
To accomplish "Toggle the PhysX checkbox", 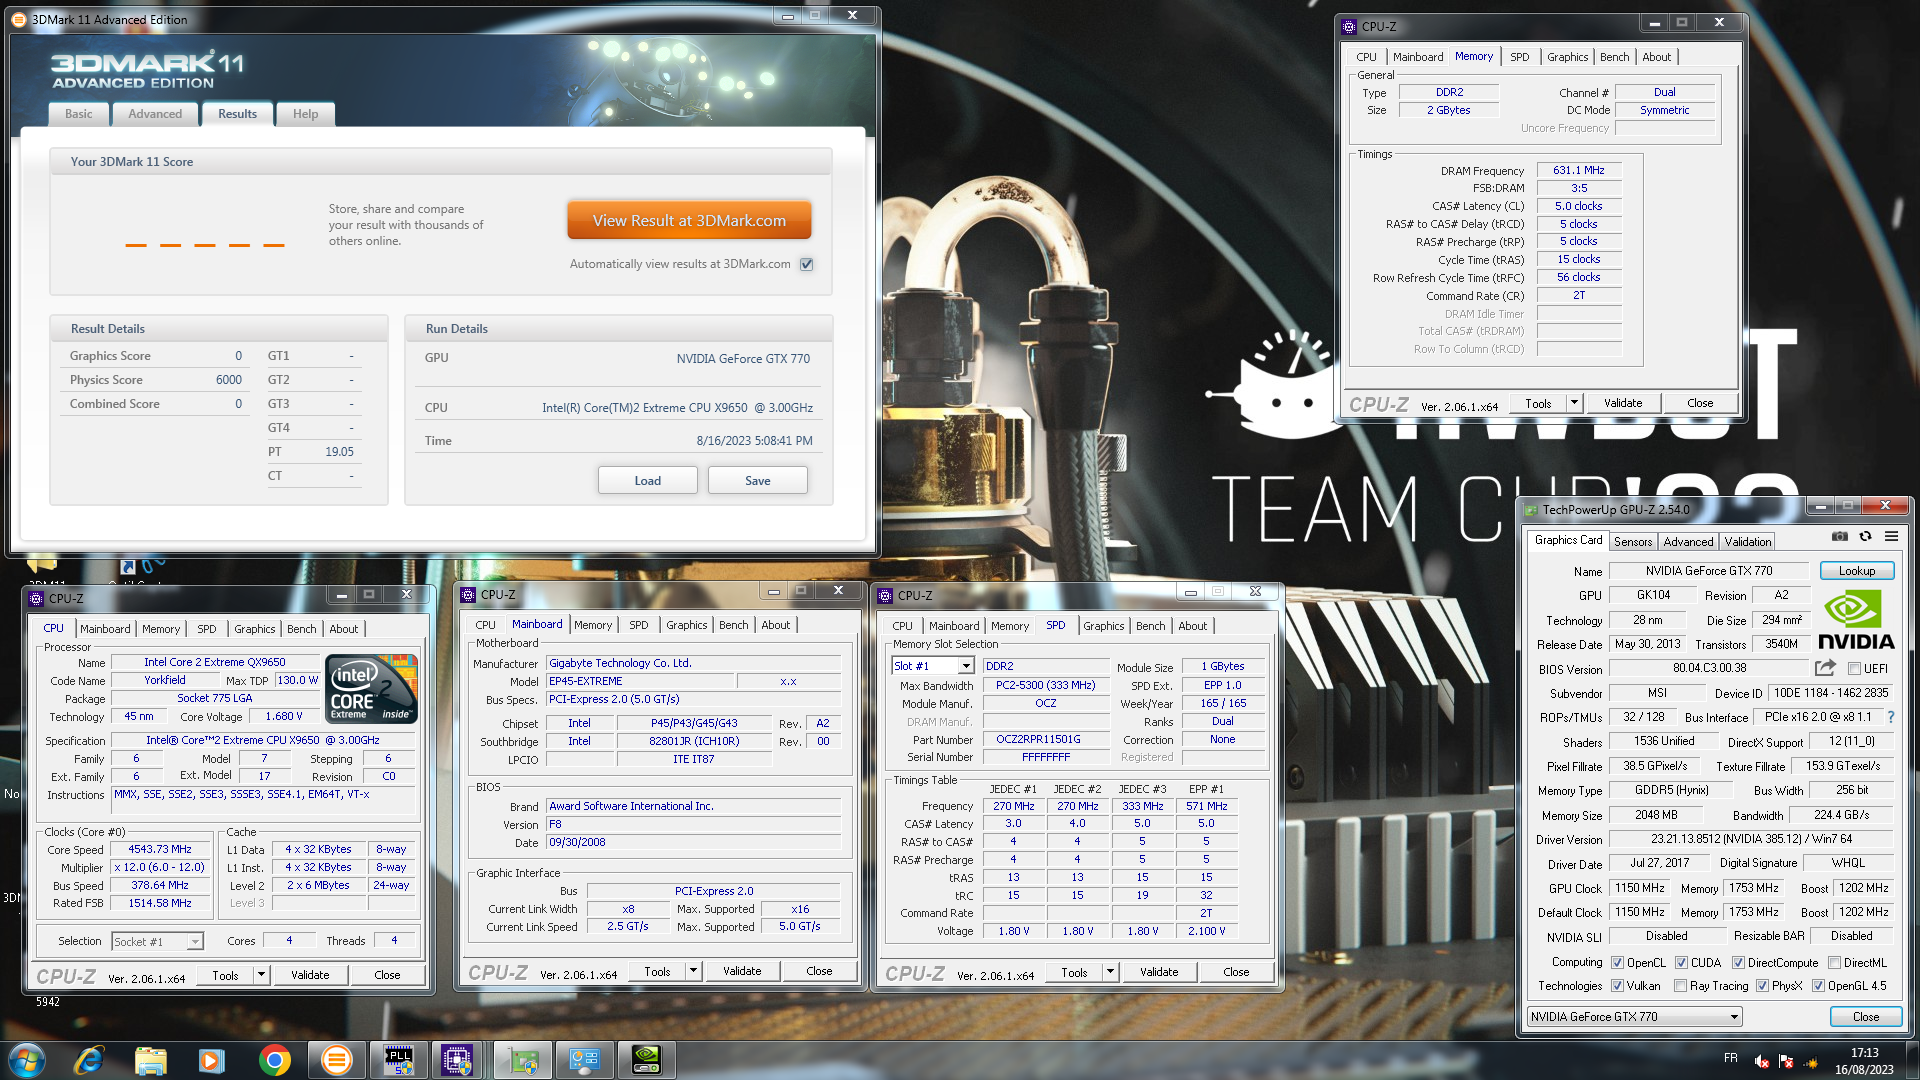I will coord(1762,986).
